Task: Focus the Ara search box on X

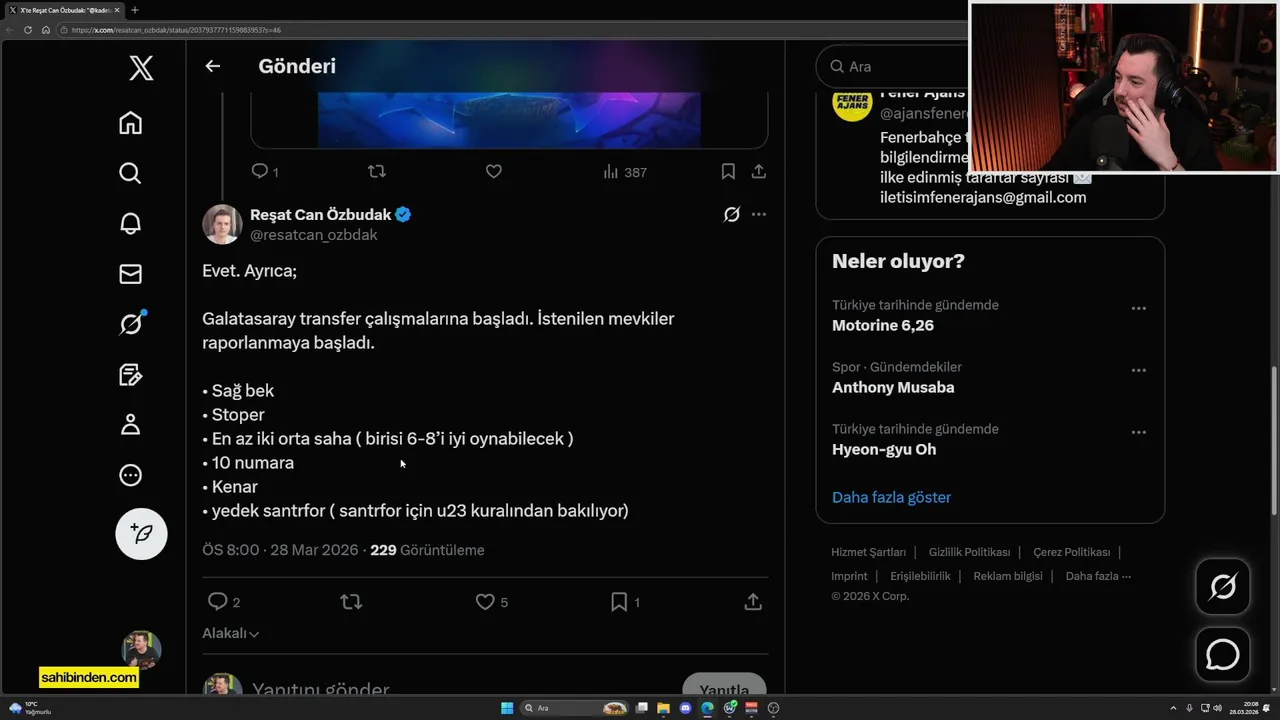Action: click(890, 66)
